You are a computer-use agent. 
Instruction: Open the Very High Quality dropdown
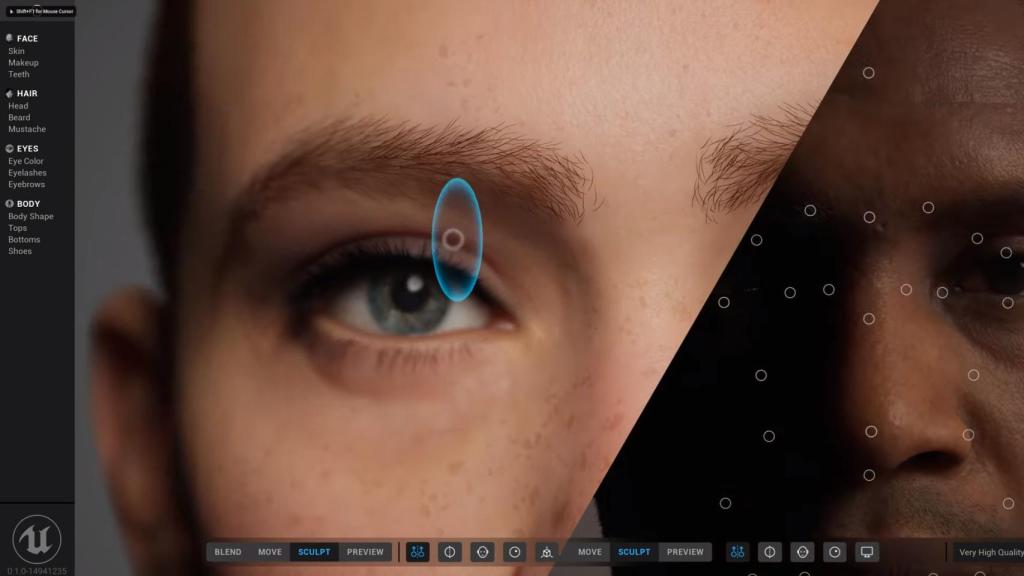986,552
